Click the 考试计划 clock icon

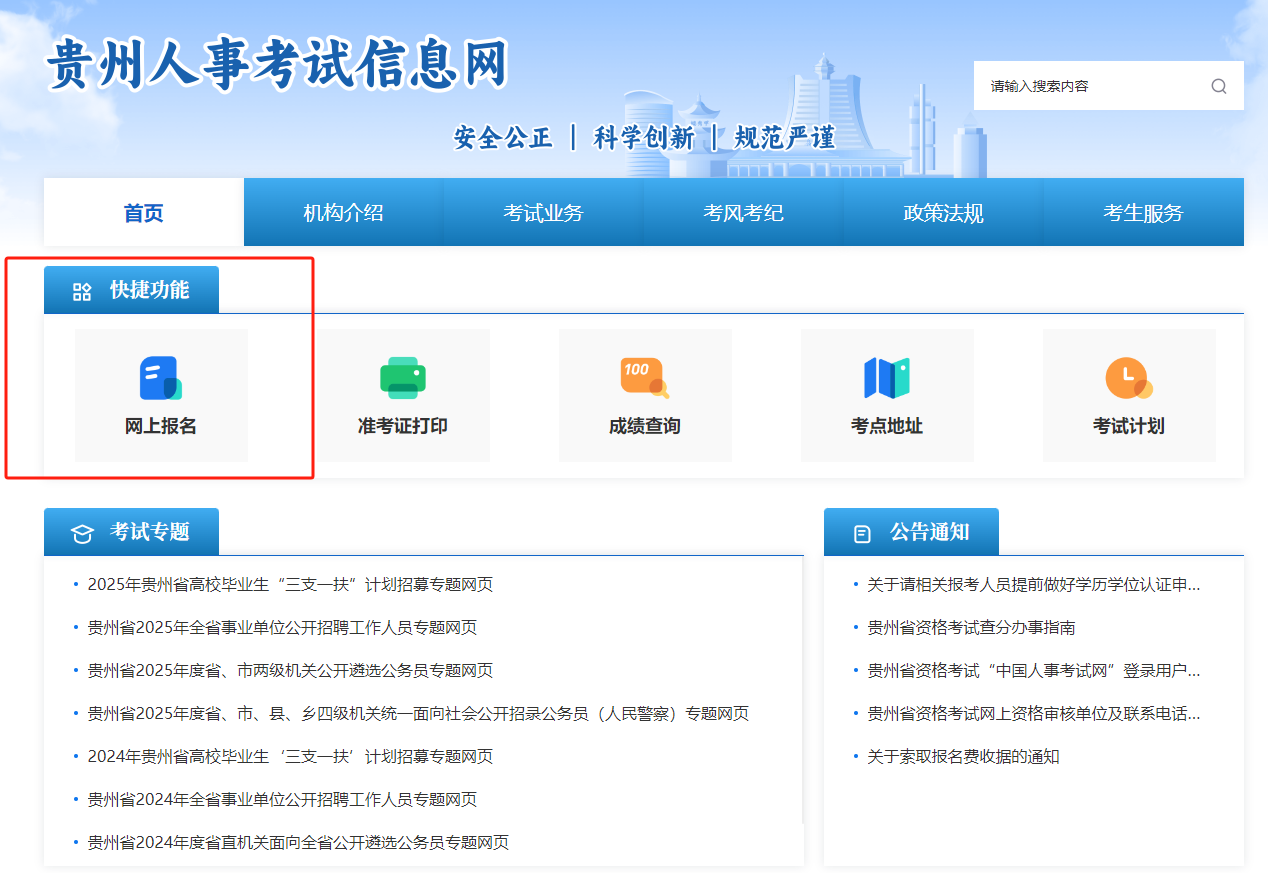coord(1128,378)
